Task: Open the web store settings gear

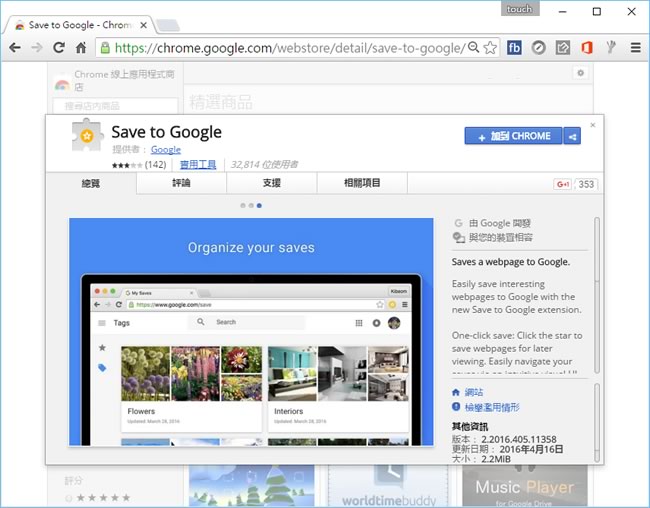Action: pos(580,73)
